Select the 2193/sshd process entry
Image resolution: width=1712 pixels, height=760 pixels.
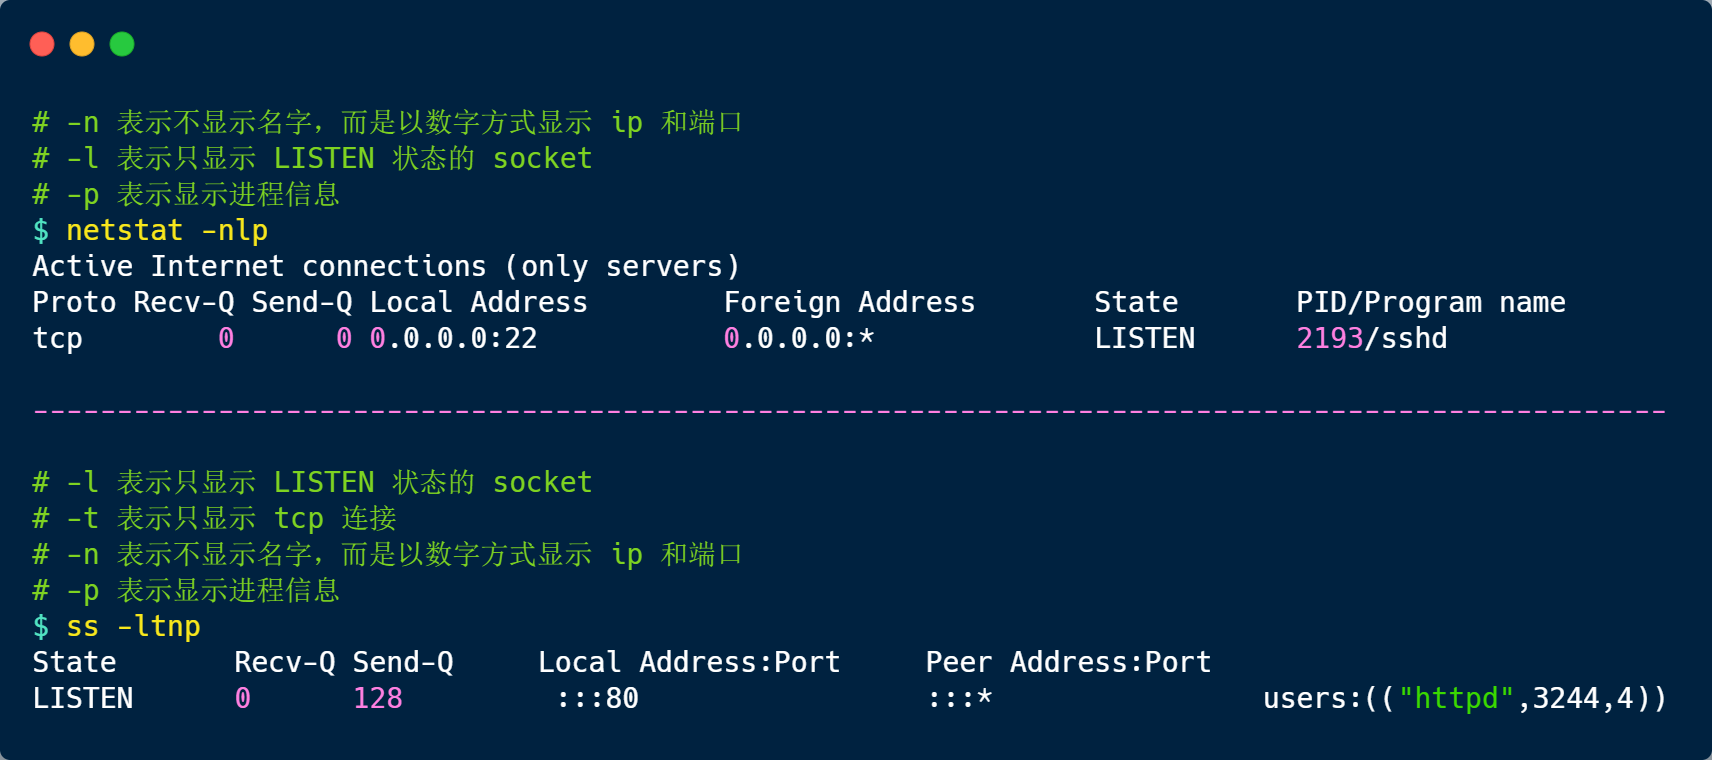[x=1371, y=339]
